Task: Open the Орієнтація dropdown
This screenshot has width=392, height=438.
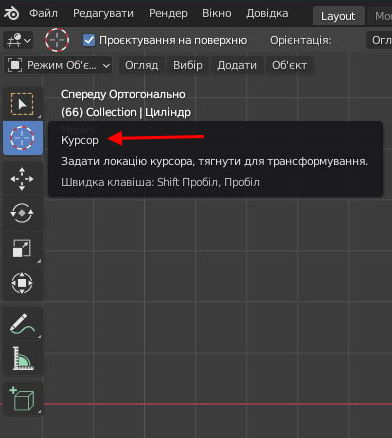Action: pos(379,40)
